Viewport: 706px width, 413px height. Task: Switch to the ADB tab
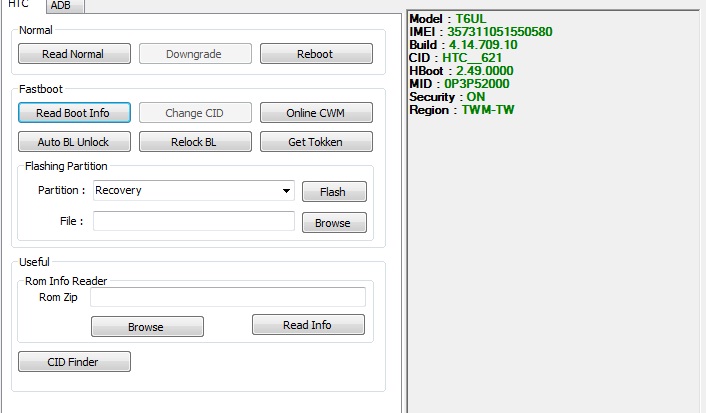pos(65,5)
